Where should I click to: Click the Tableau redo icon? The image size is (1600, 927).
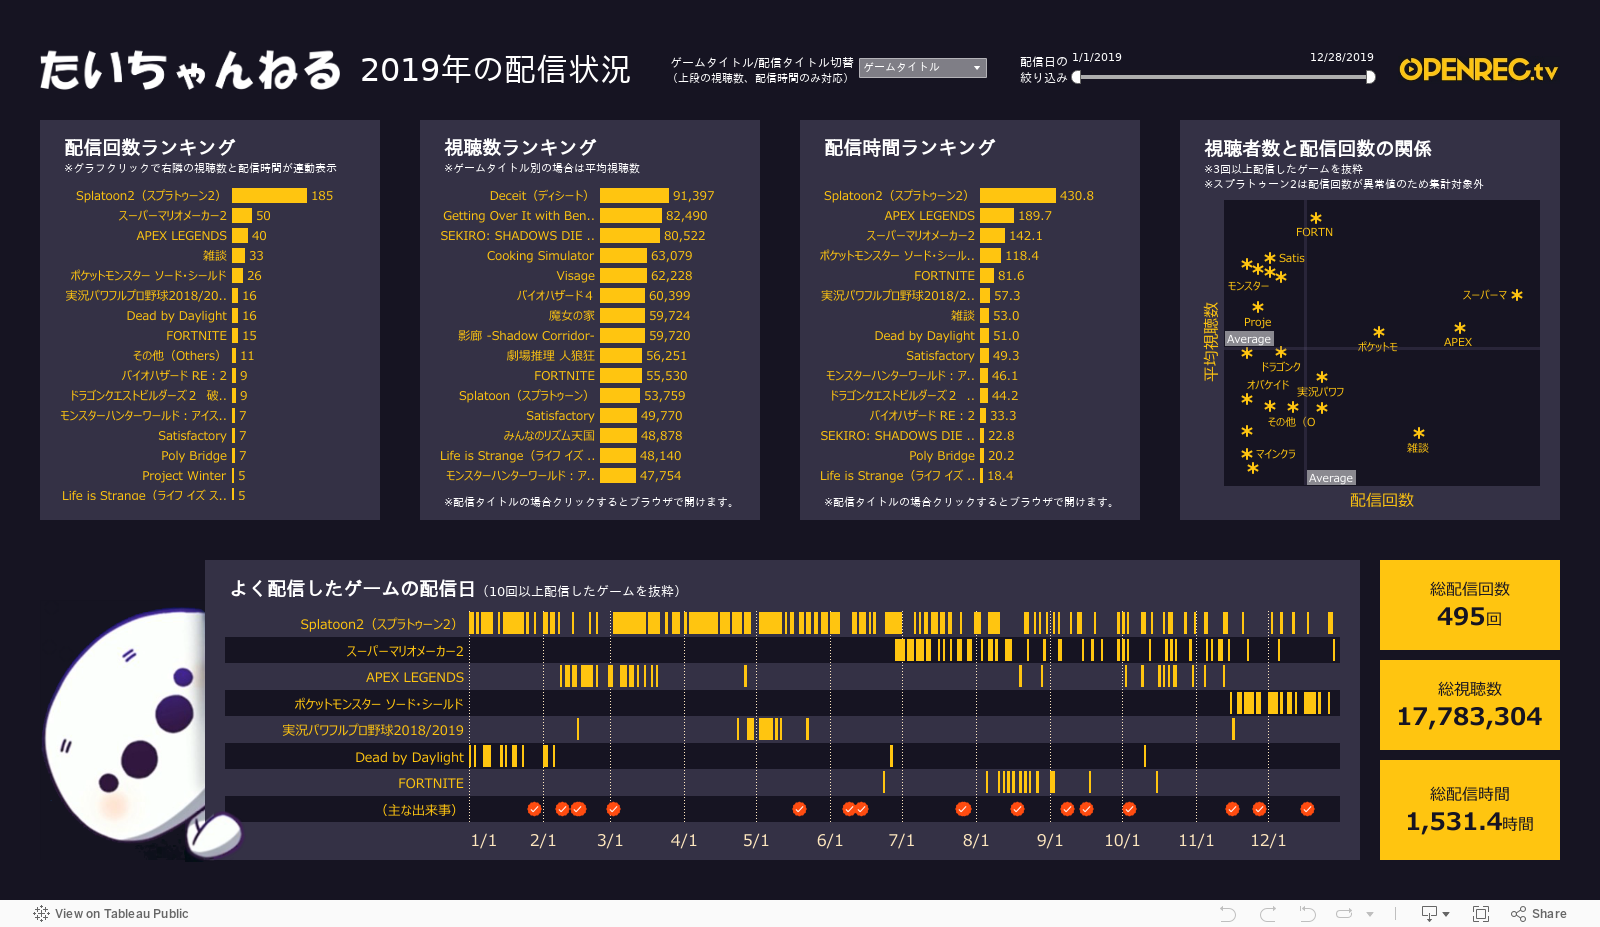click(x=1268, y=913)
